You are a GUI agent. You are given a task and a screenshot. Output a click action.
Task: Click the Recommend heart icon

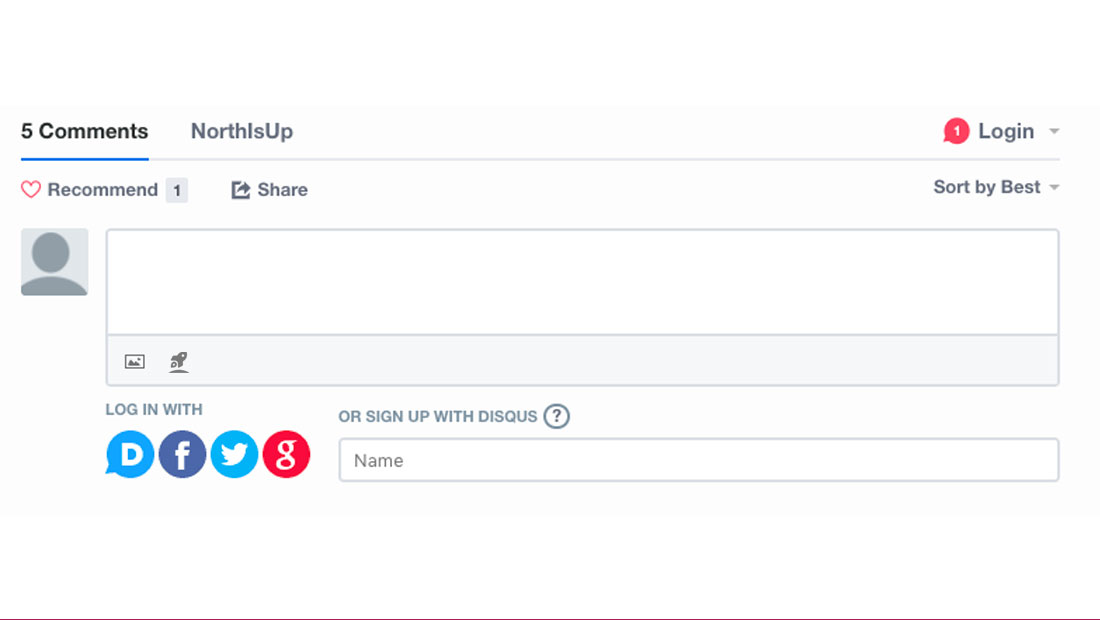[x=31, y=189]
